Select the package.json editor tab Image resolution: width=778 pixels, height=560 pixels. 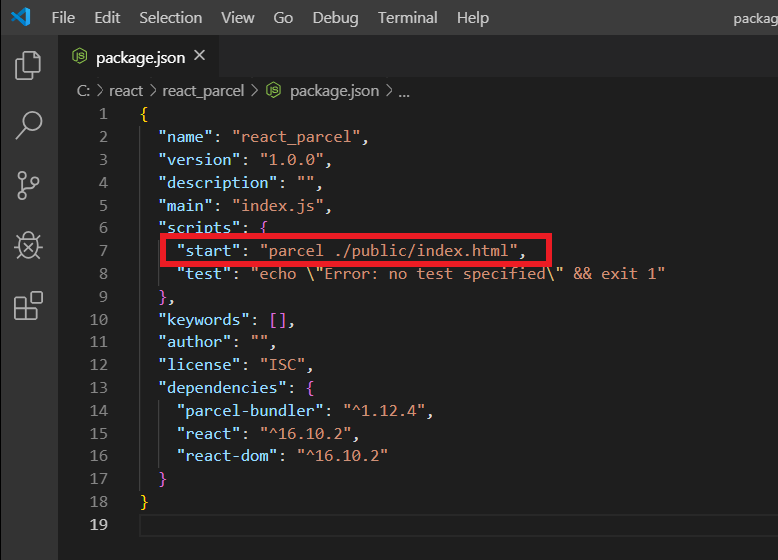(x=140, y=57)
